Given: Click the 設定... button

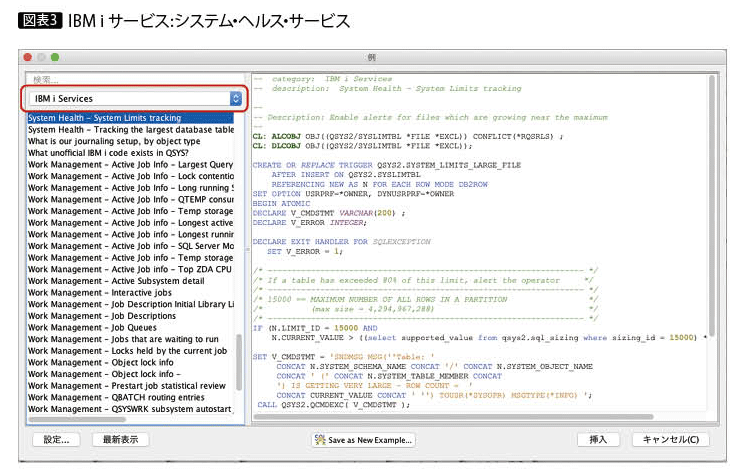Looking at the screenshot, I should coord(57,439).
